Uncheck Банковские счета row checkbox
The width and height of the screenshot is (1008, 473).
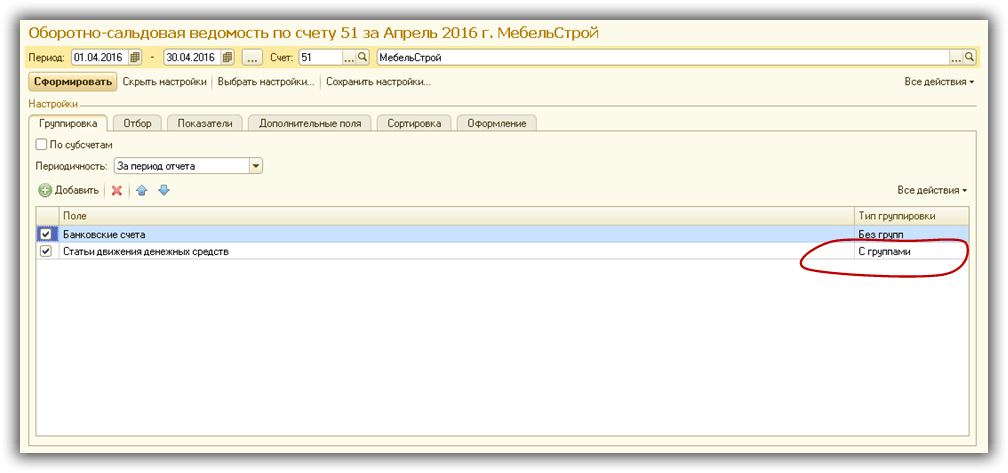(x=46, y=234)
